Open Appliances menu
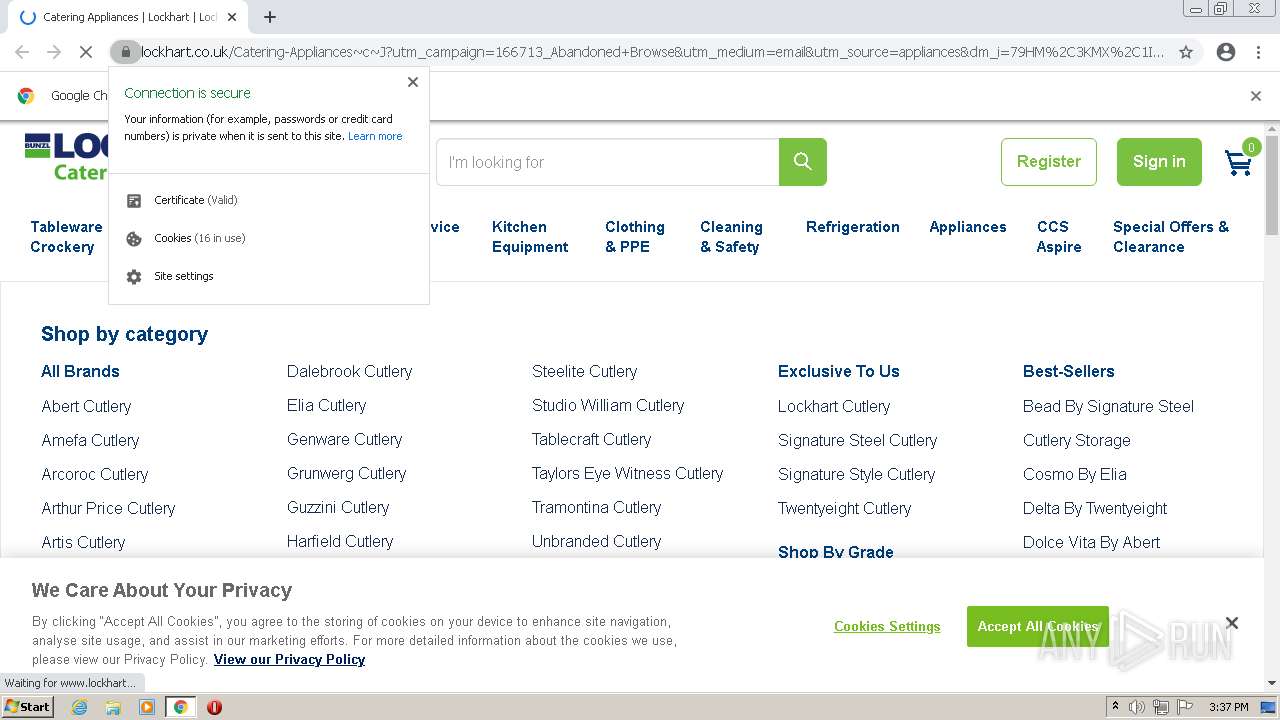The height and width of the screenshot is (720, 1280). (x=968, y=227)
